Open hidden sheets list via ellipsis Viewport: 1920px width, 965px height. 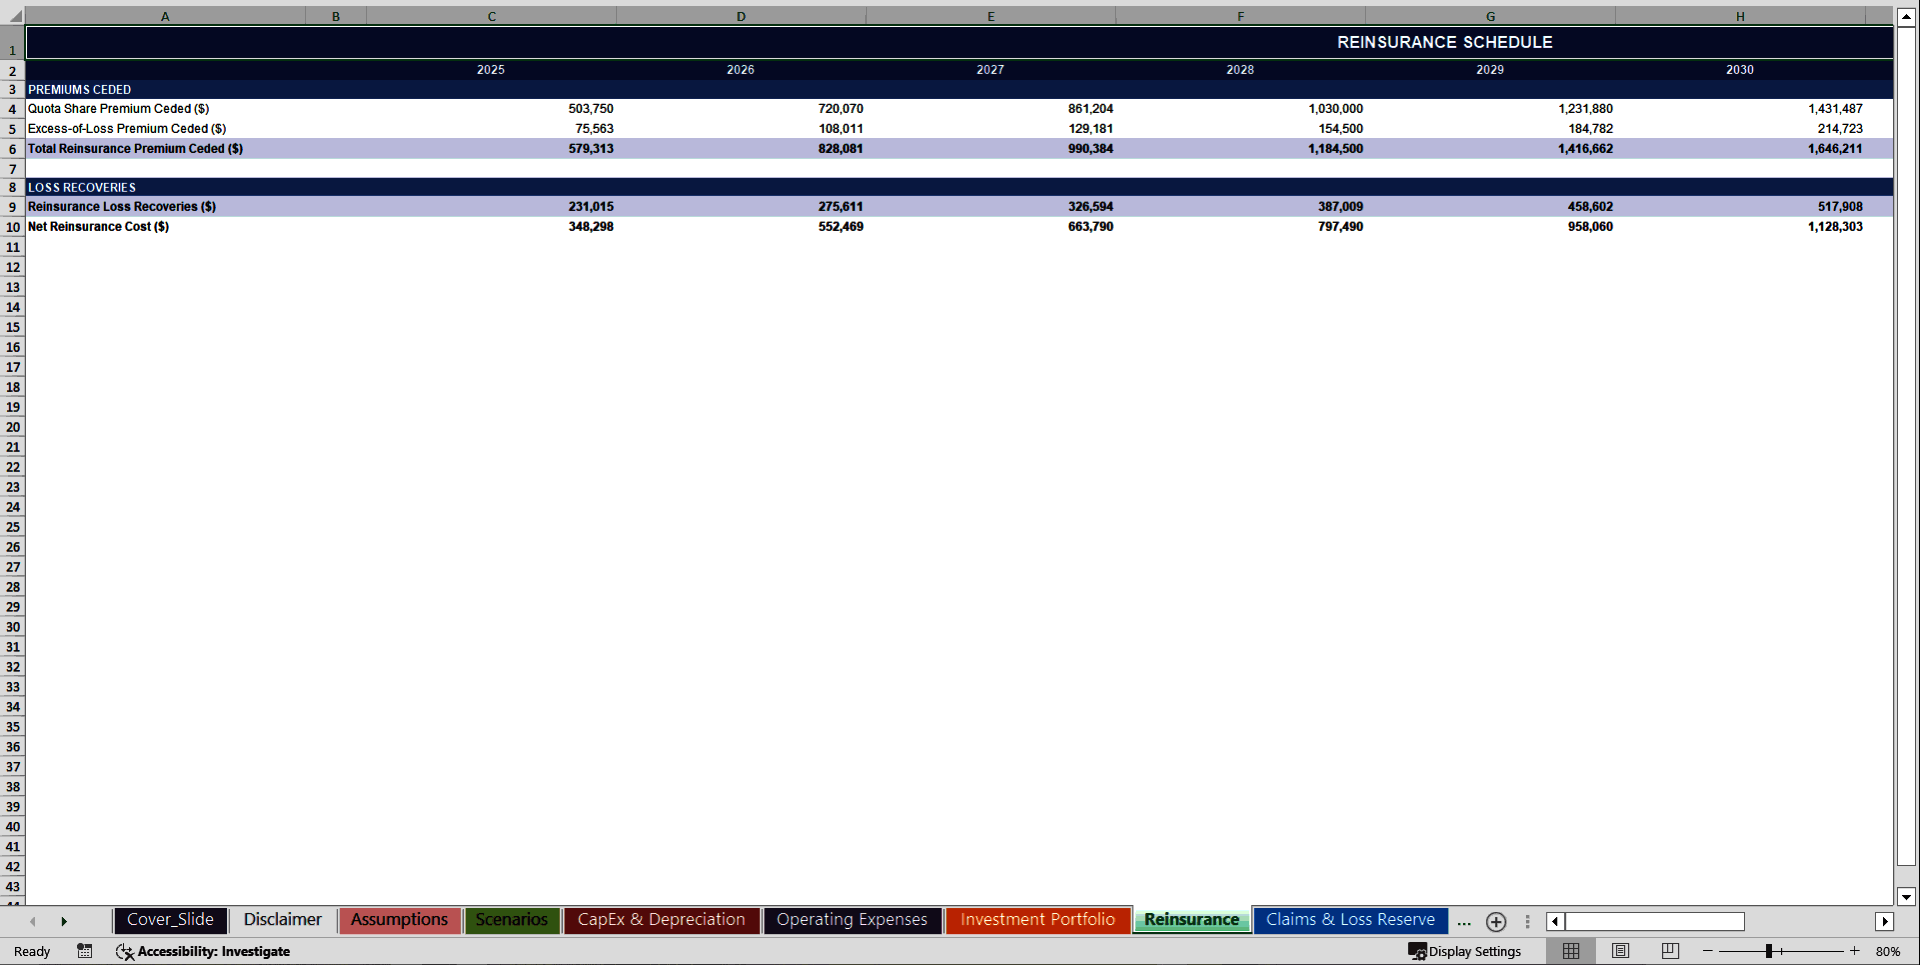[x=1464, y=922]
